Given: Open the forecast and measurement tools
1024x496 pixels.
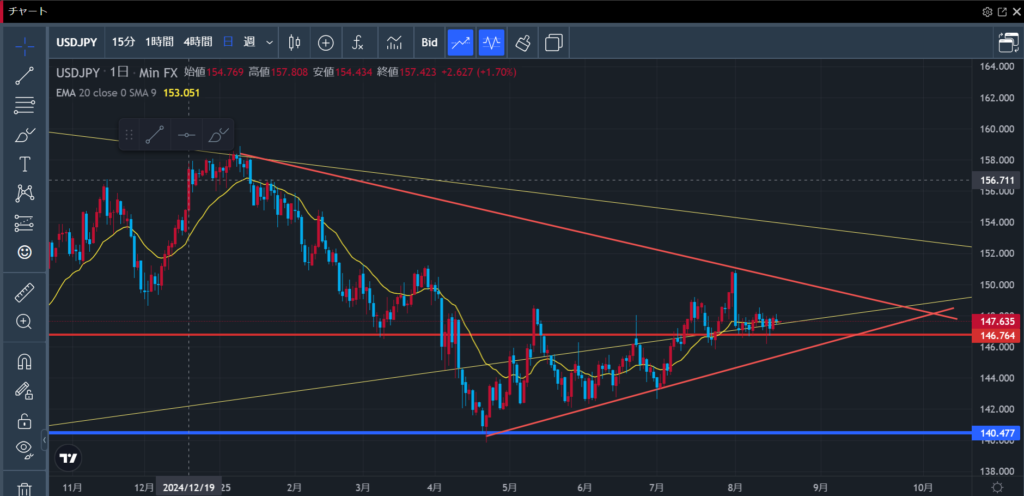Looking at the screenshot, I should pyautogui.click(x=25, y=223).
